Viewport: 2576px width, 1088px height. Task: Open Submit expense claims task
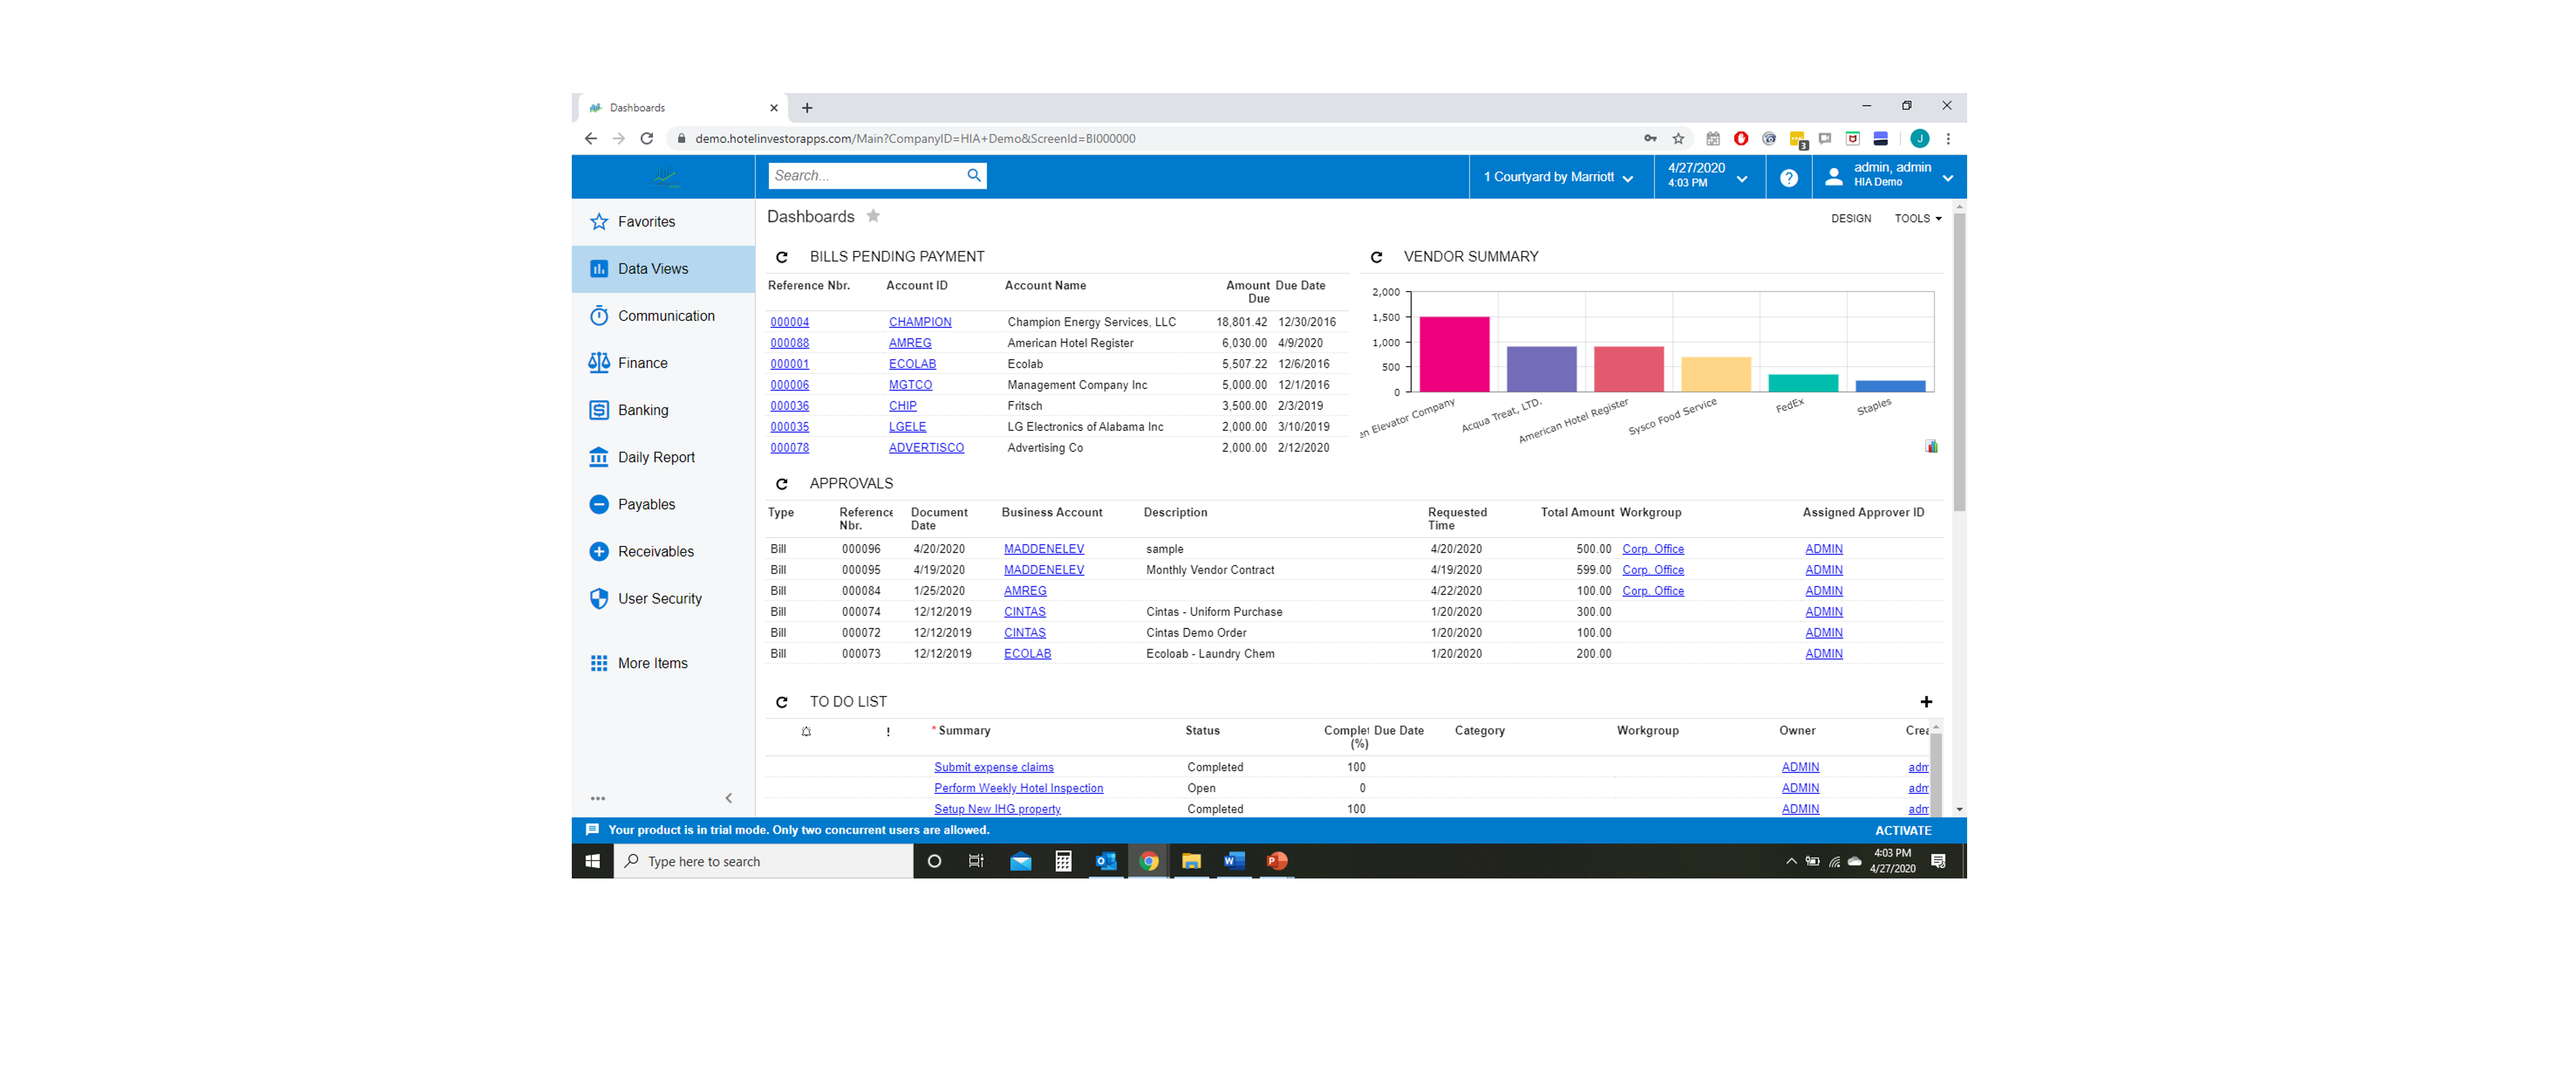click(994, 767)
